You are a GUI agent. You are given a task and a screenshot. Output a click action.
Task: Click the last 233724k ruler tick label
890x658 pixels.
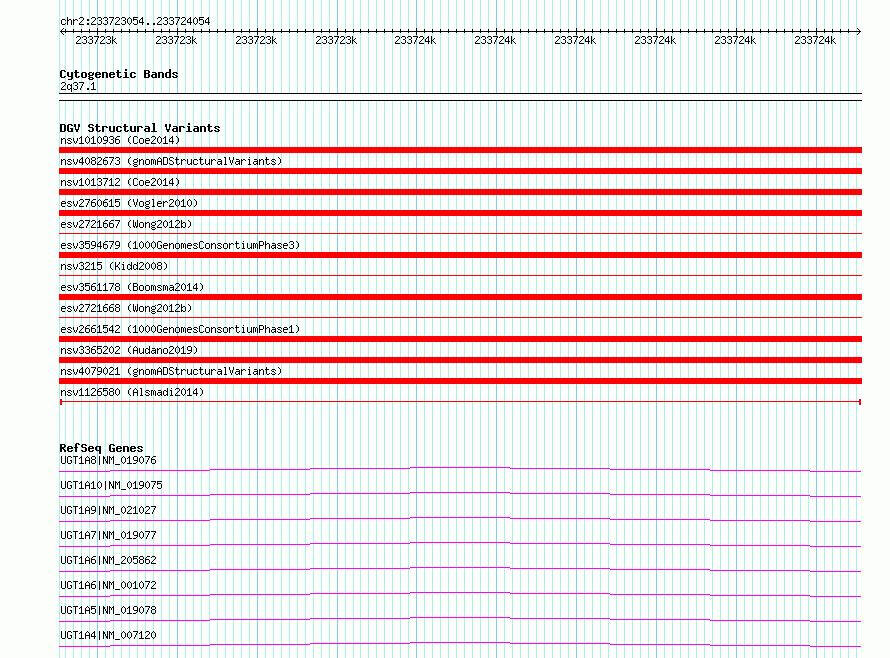click(815, 40)
